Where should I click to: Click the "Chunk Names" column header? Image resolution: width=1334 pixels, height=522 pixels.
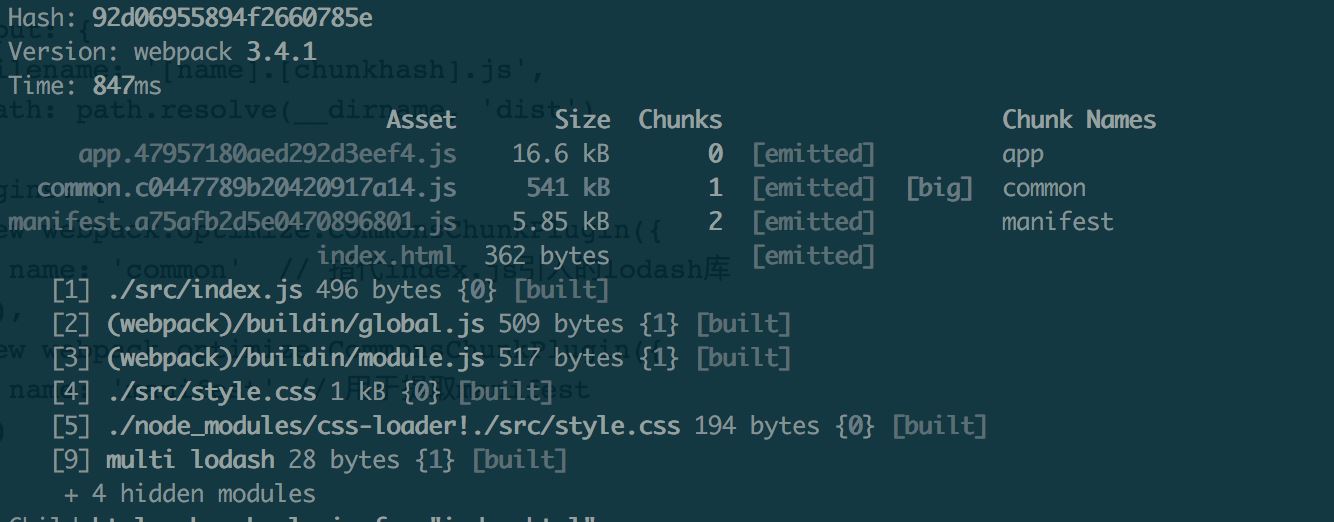(x=1079, y=120)
